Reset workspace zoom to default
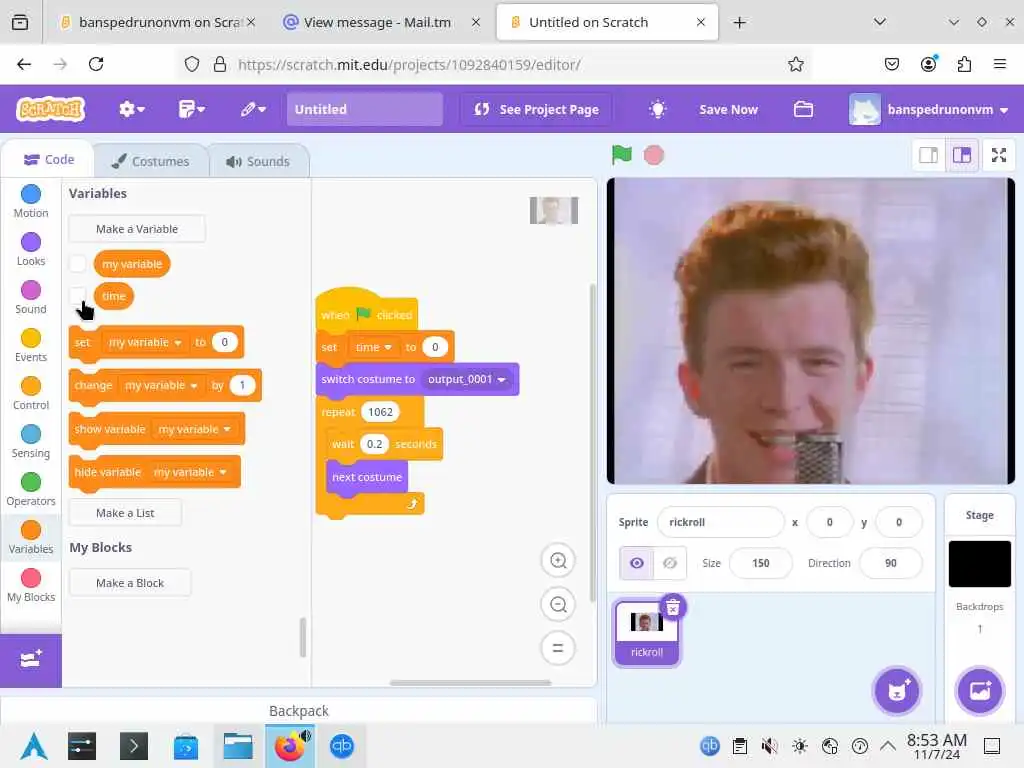1024x768 pixels. tap(558, 648)
